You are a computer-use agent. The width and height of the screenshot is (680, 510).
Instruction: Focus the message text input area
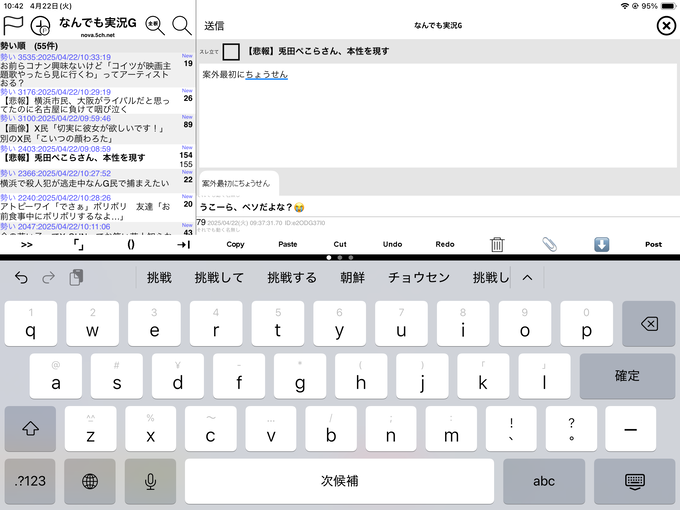(438, 115)
